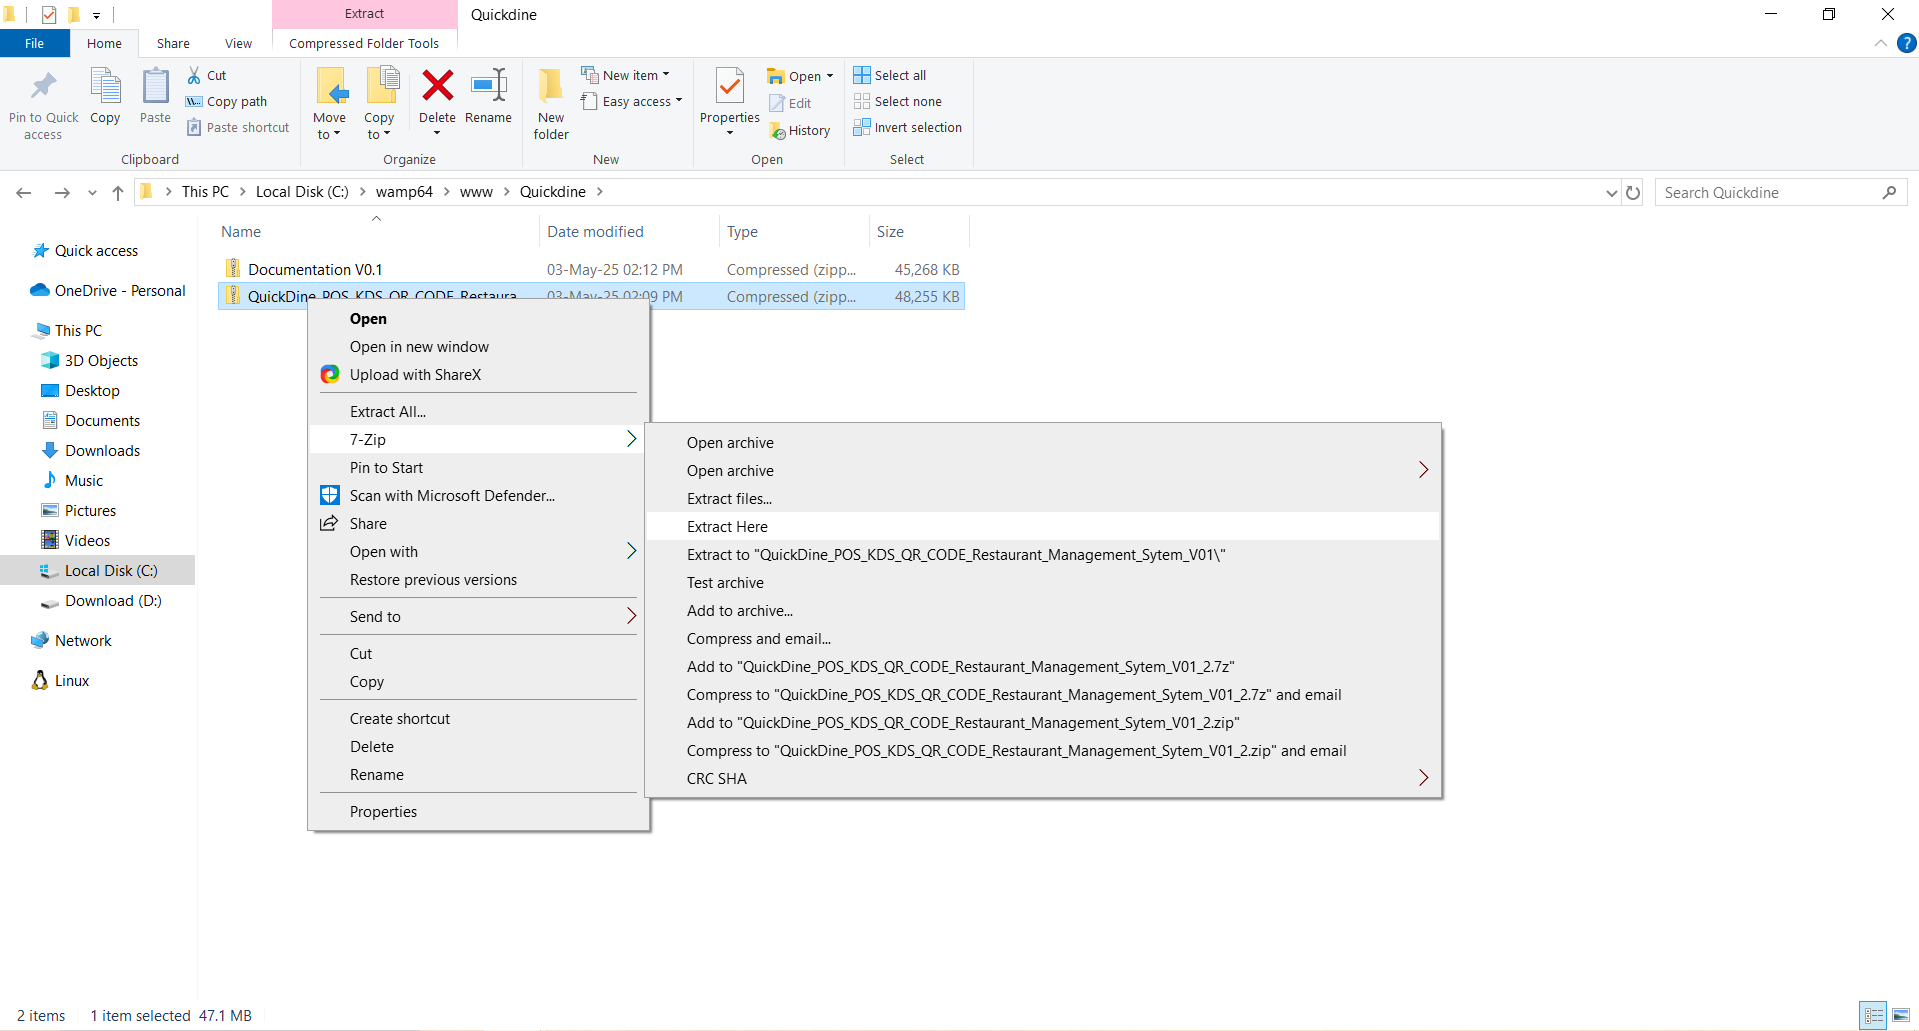Click the red Delete icon
The height and width of the screenshot is (1031, 1919).
click(437, 86)
